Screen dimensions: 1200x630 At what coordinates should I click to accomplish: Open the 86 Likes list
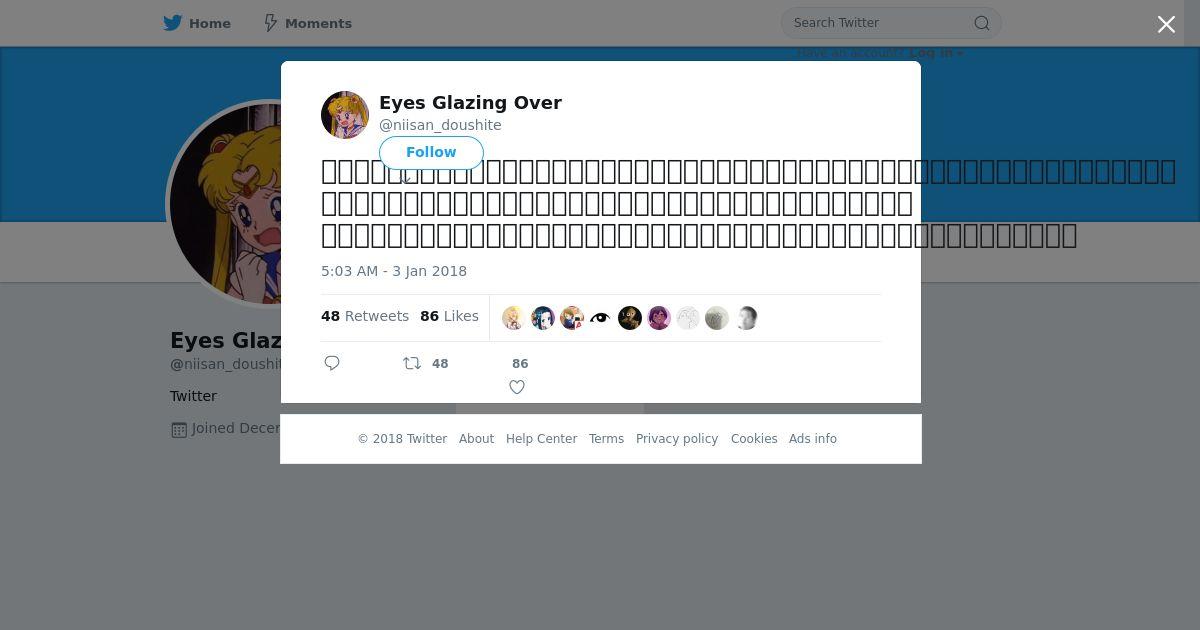click(449, 316)
